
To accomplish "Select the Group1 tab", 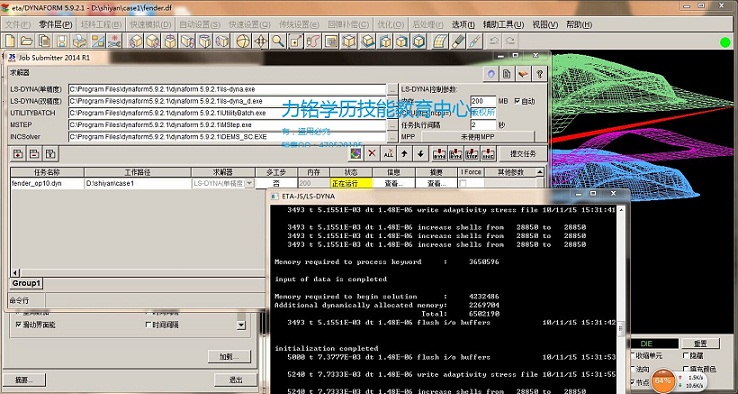I will pyautogui.click(x=26, y=283).
